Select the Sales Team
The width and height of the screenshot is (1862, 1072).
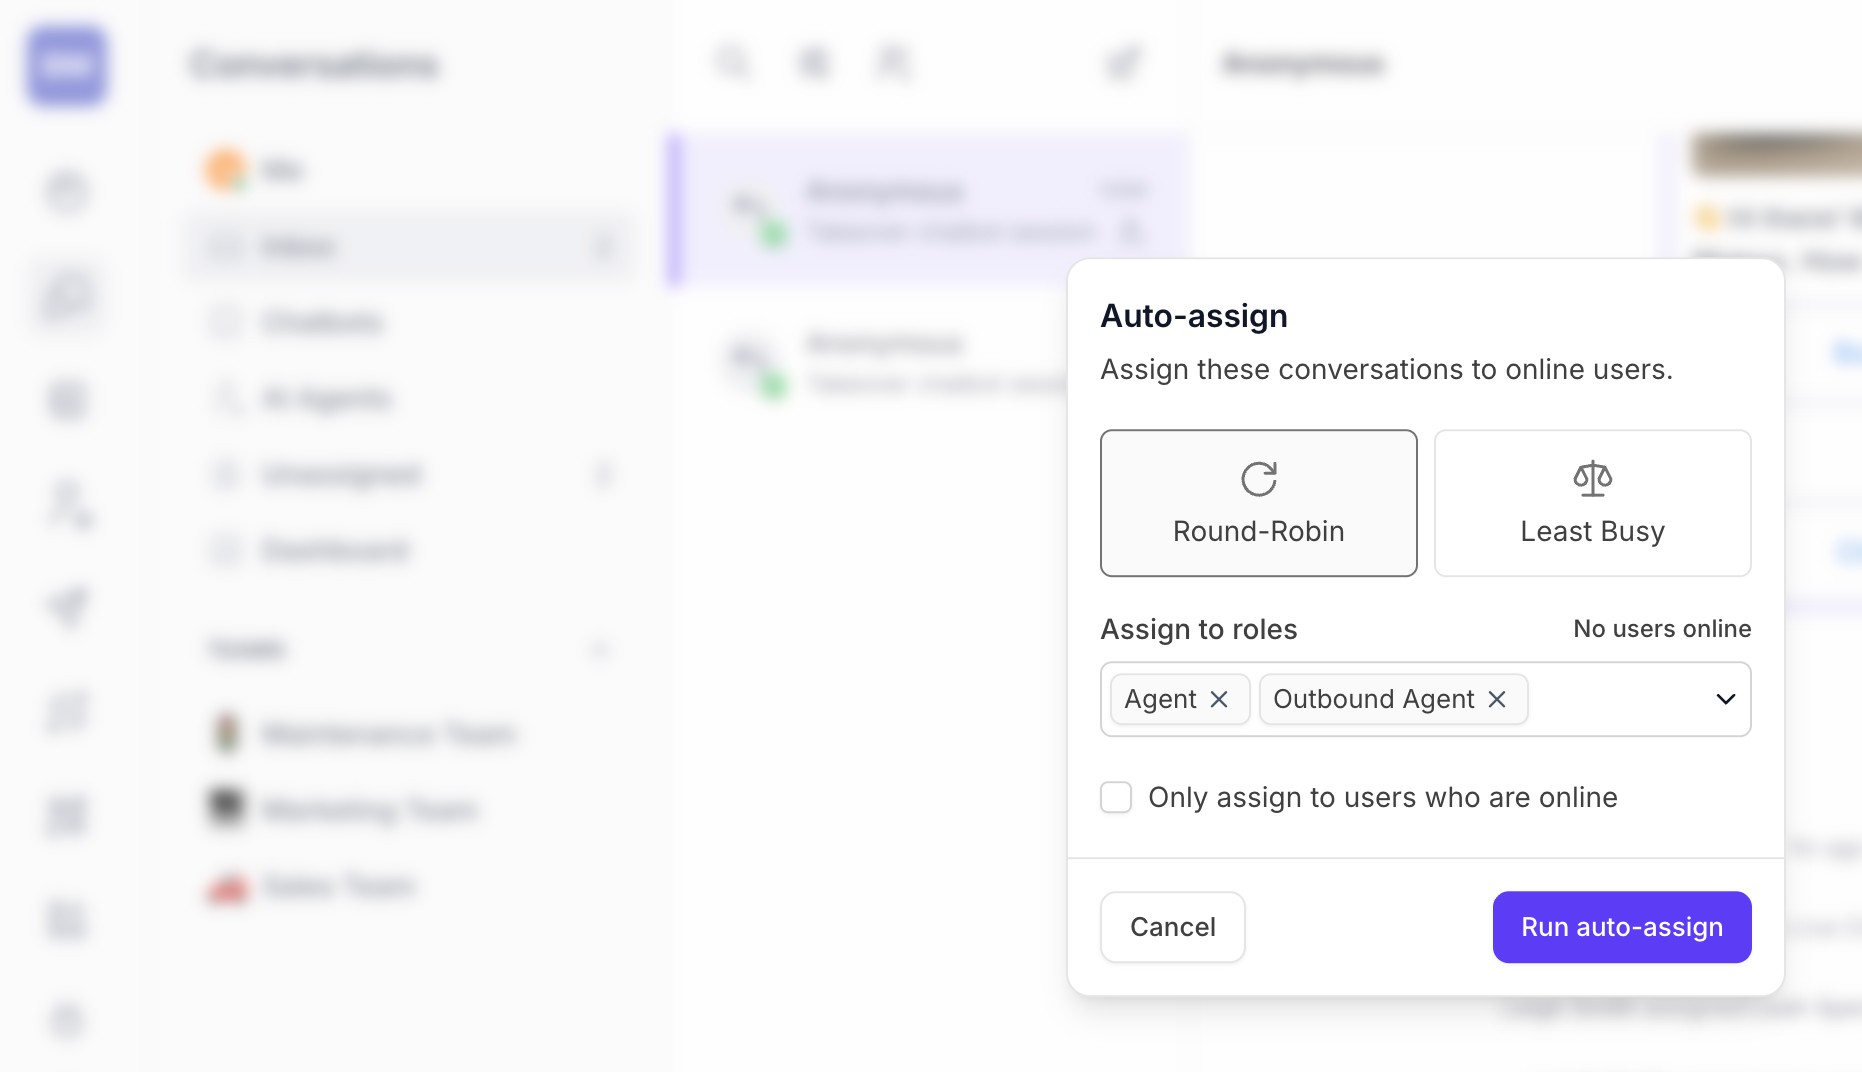point(338,886)
